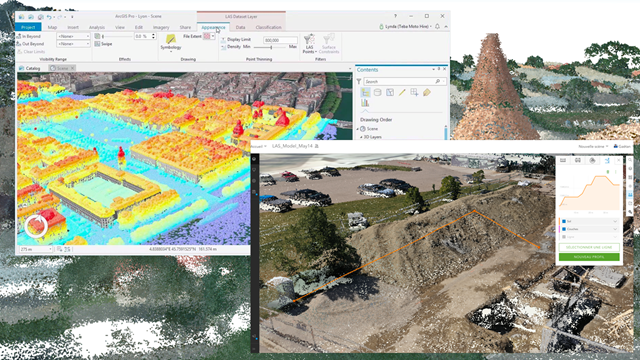Viewport: 640px width, 360px height.
Task: Click the Contents filter funnel icon
Action: [359, 82]
